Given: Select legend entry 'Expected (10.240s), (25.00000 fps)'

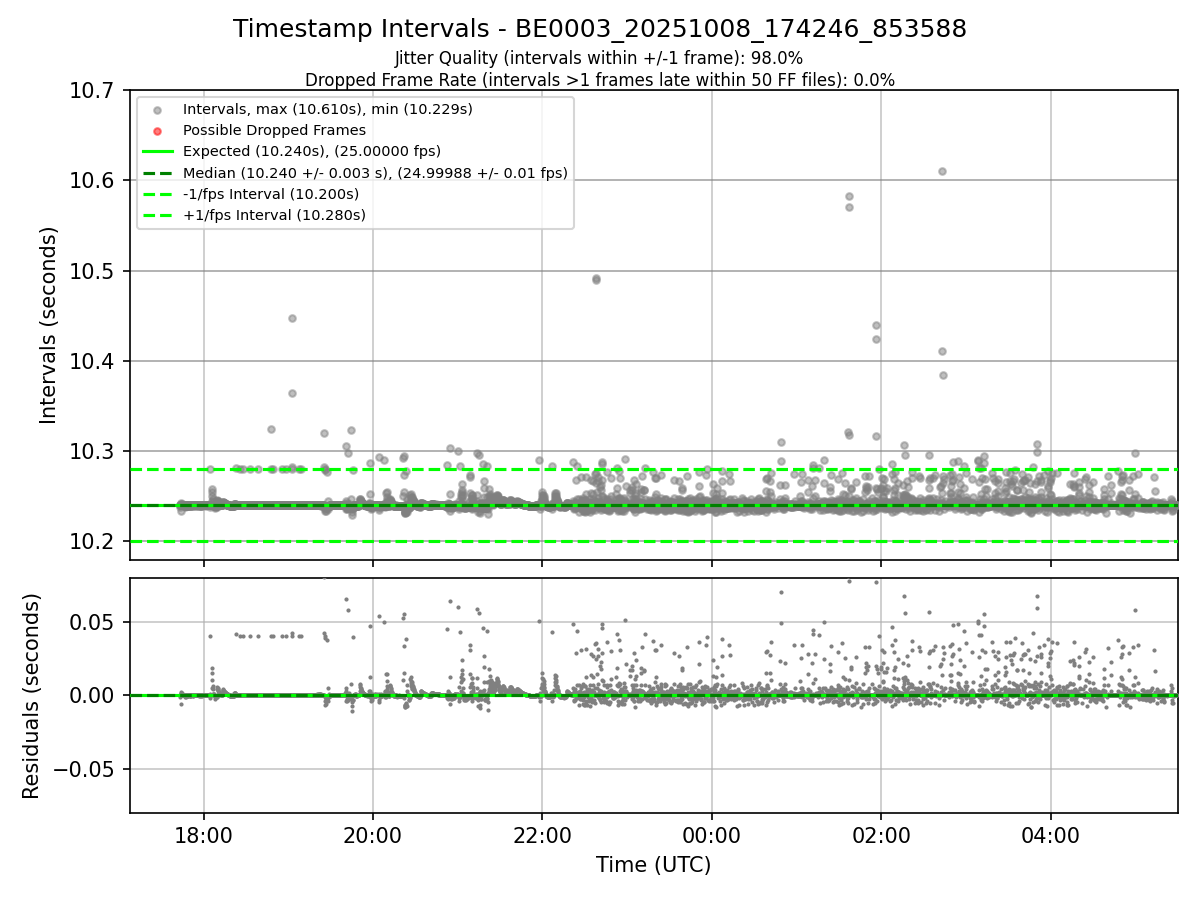Looking at the screenshot, I should pyautogui.click(x=312, y=151).
